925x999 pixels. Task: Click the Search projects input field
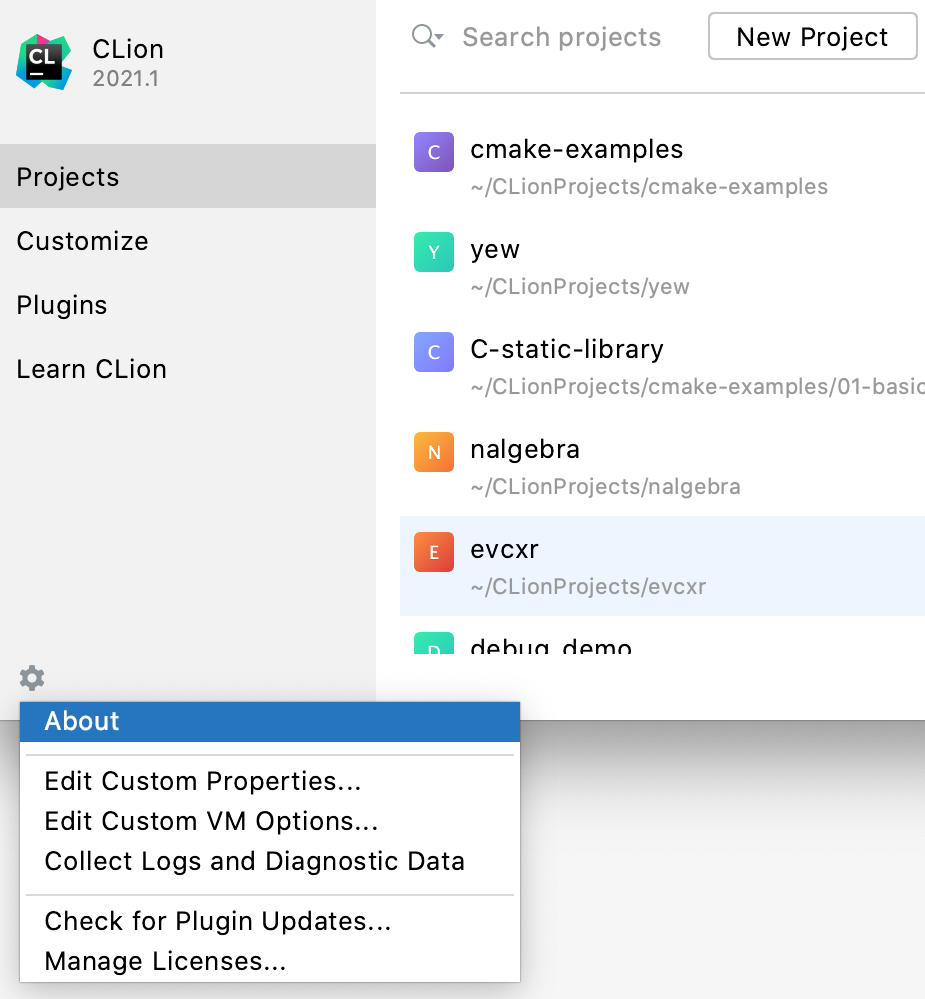point(560,37)
